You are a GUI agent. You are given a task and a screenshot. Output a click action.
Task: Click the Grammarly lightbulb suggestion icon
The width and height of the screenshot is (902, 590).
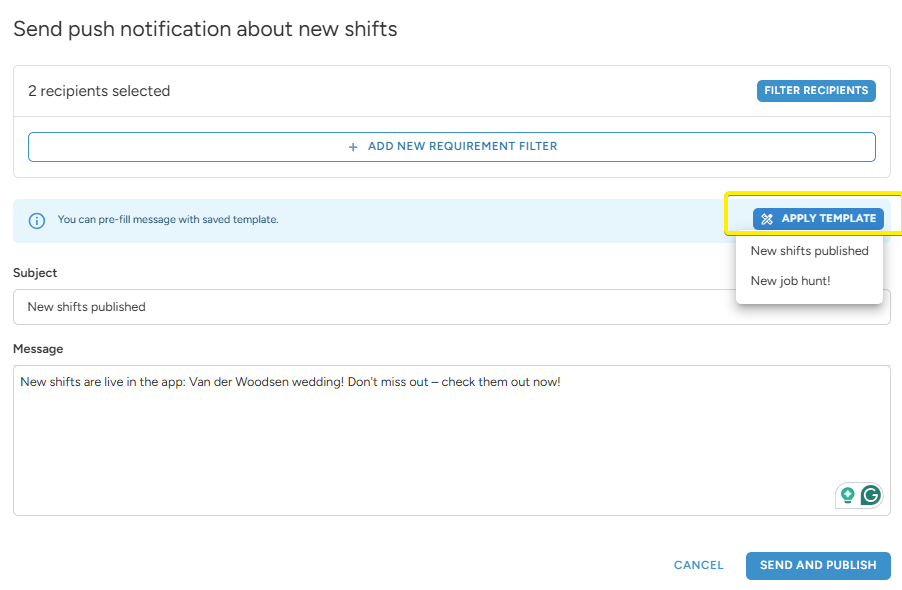pyautogui.click(x=848, y=495)
